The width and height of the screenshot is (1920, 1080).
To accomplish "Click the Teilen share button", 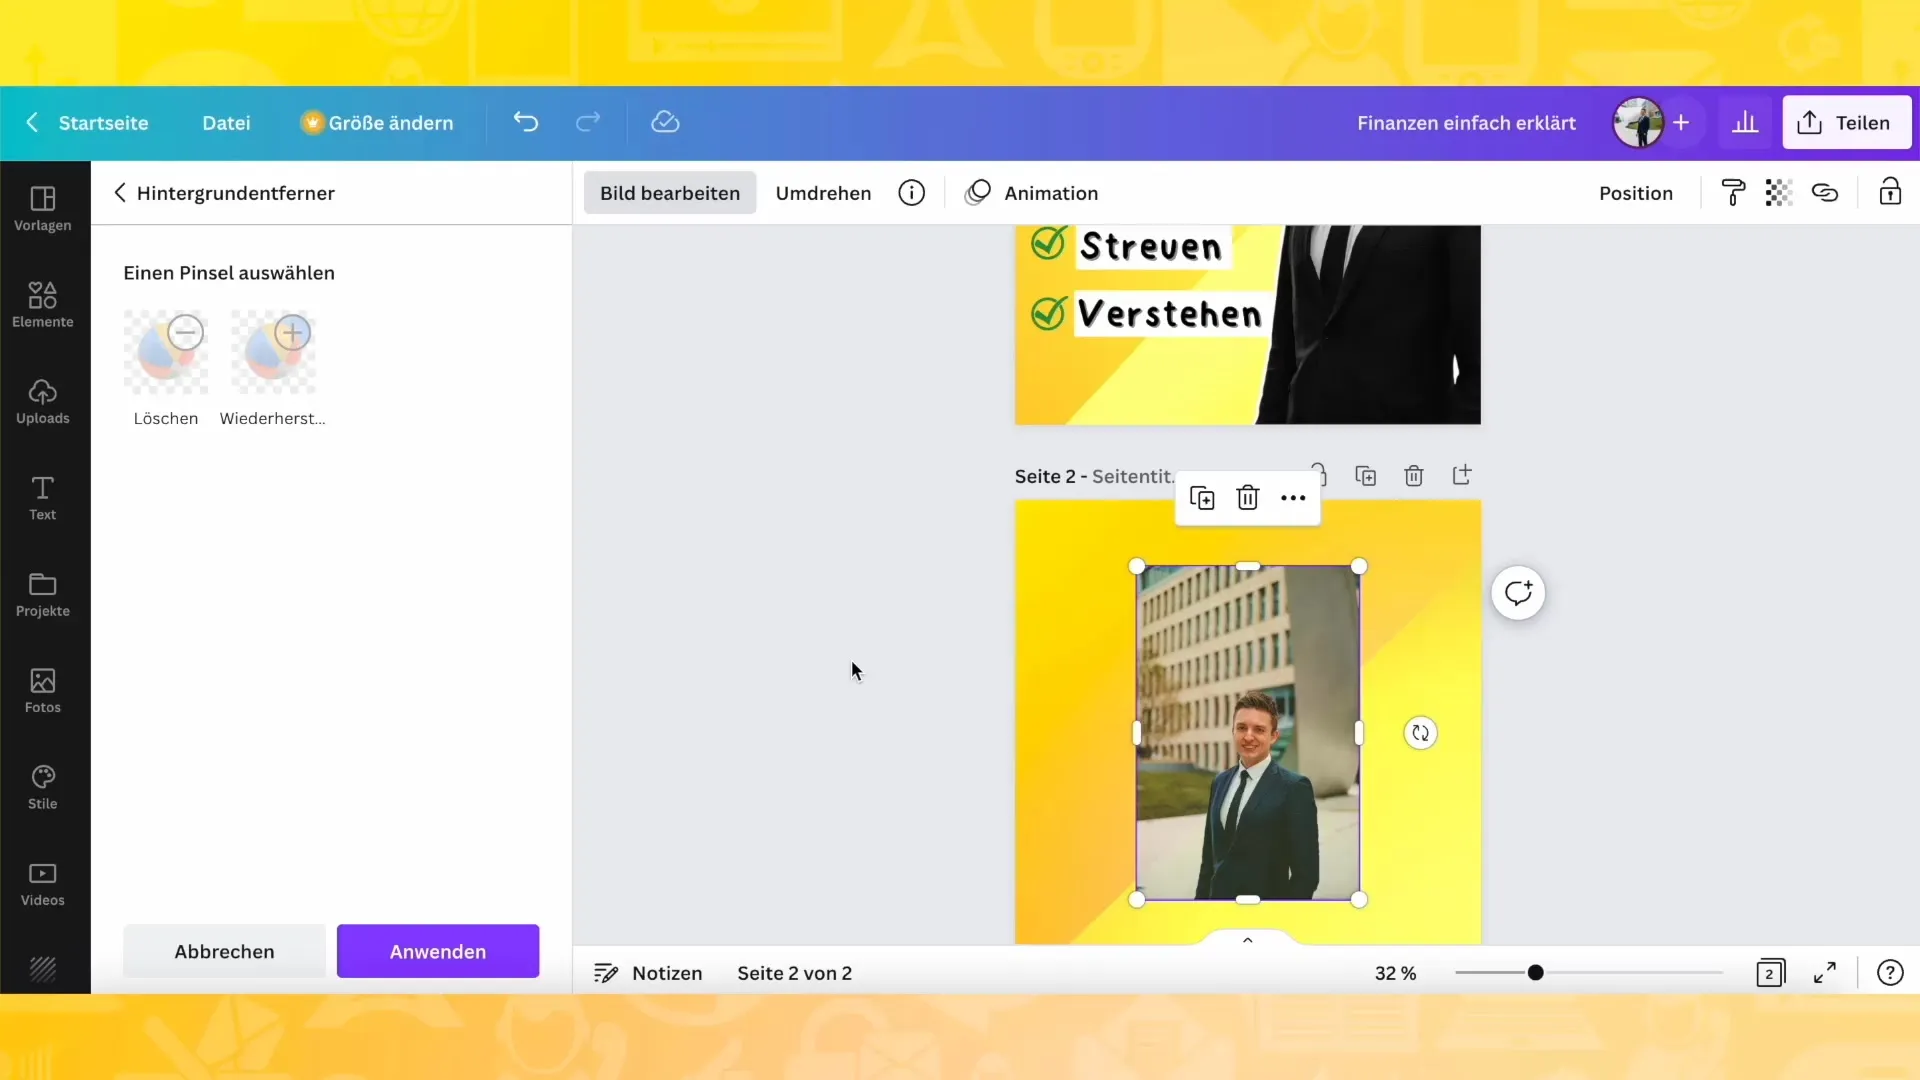I will [x=1846, y=122].
